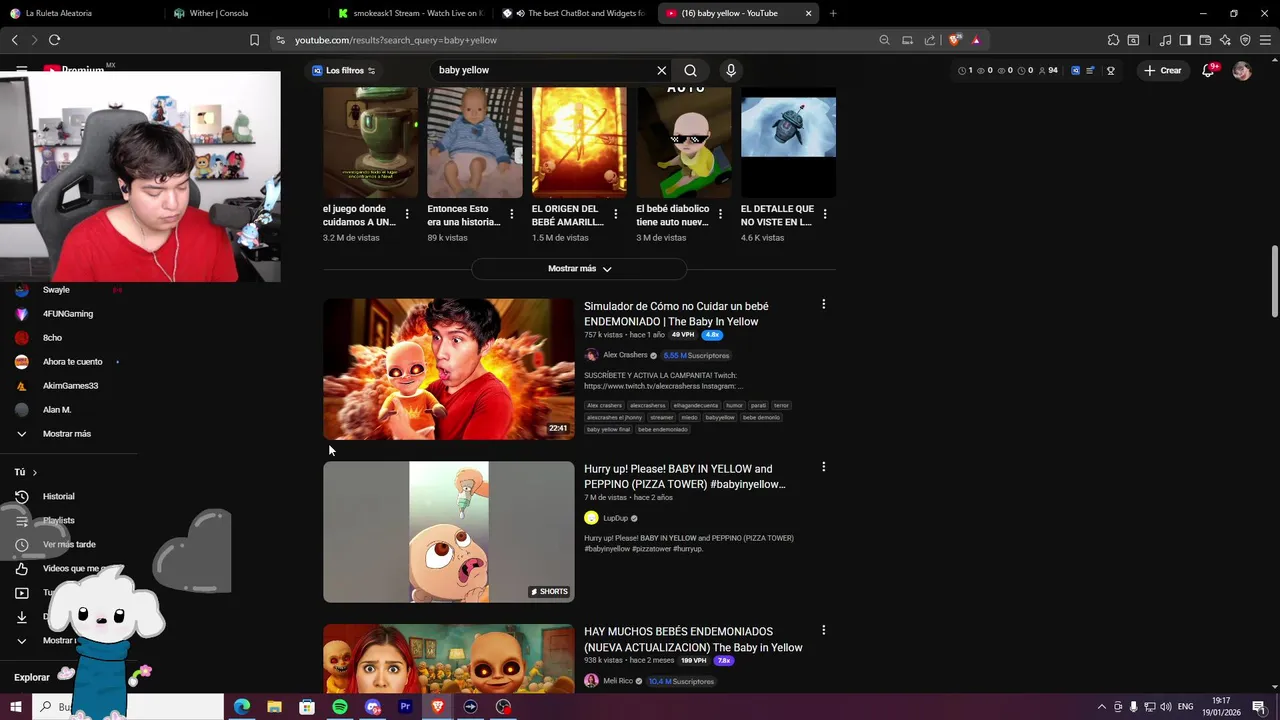Viewport: 1280px width, 720px height.
Task: Open the browser extensions puzzle icon
Action: pyautogui.click(x=1113, y=40)
